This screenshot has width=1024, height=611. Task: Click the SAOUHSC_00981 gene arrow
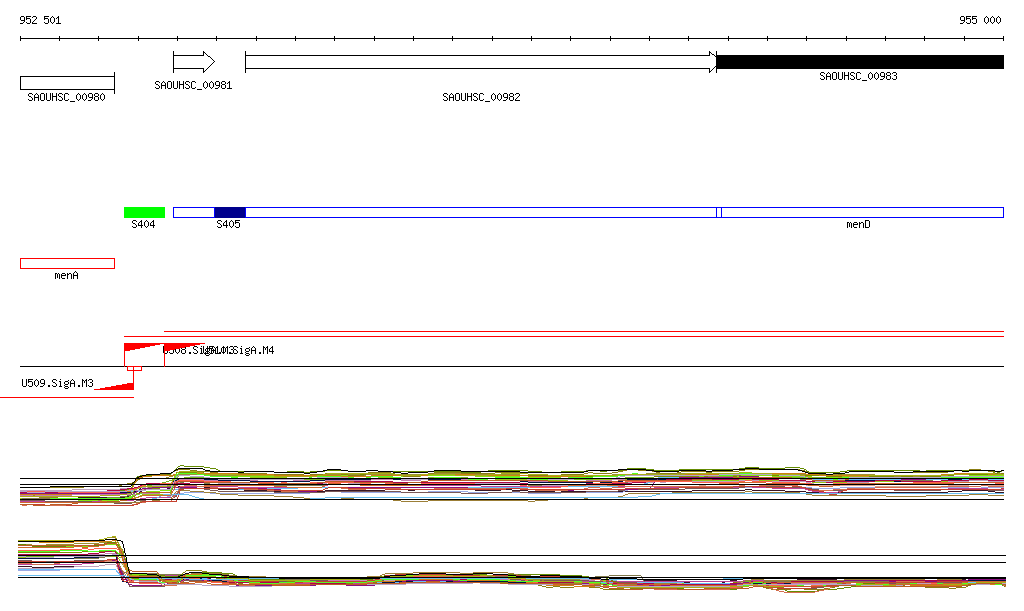(x=193, y=62)
